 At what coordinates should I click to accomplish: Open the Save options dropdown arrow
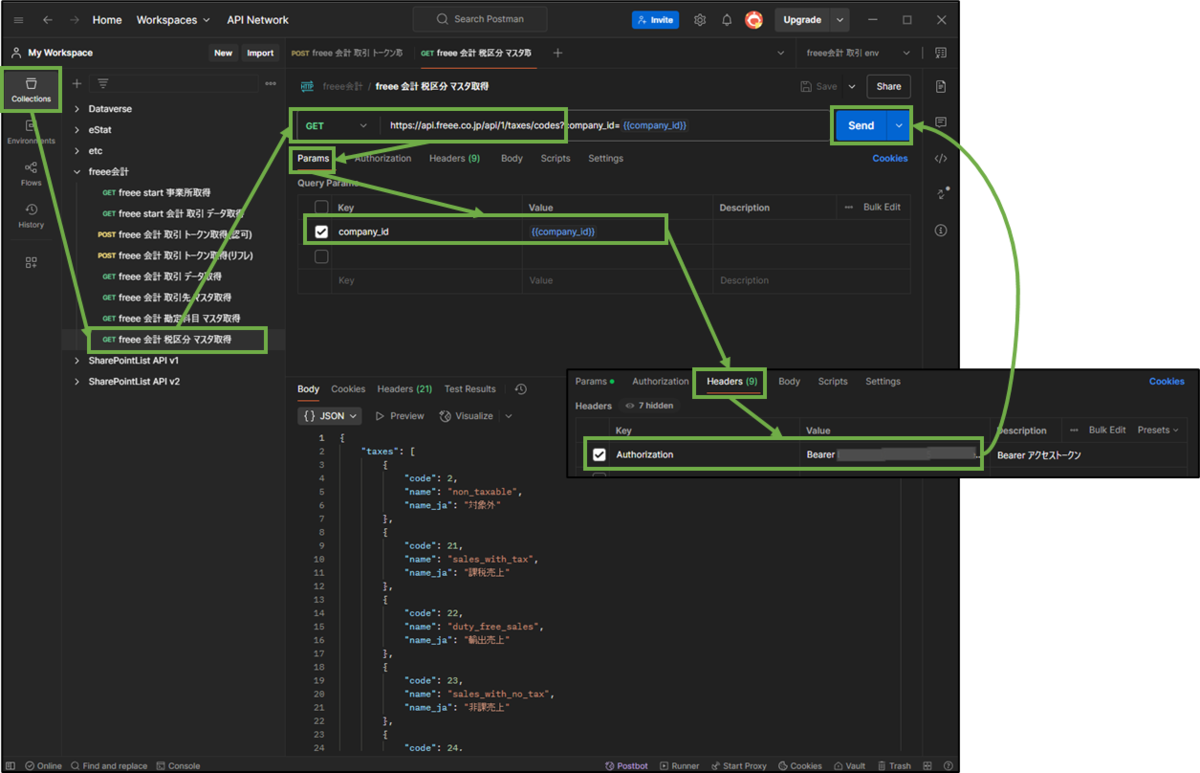pos(852,87)
